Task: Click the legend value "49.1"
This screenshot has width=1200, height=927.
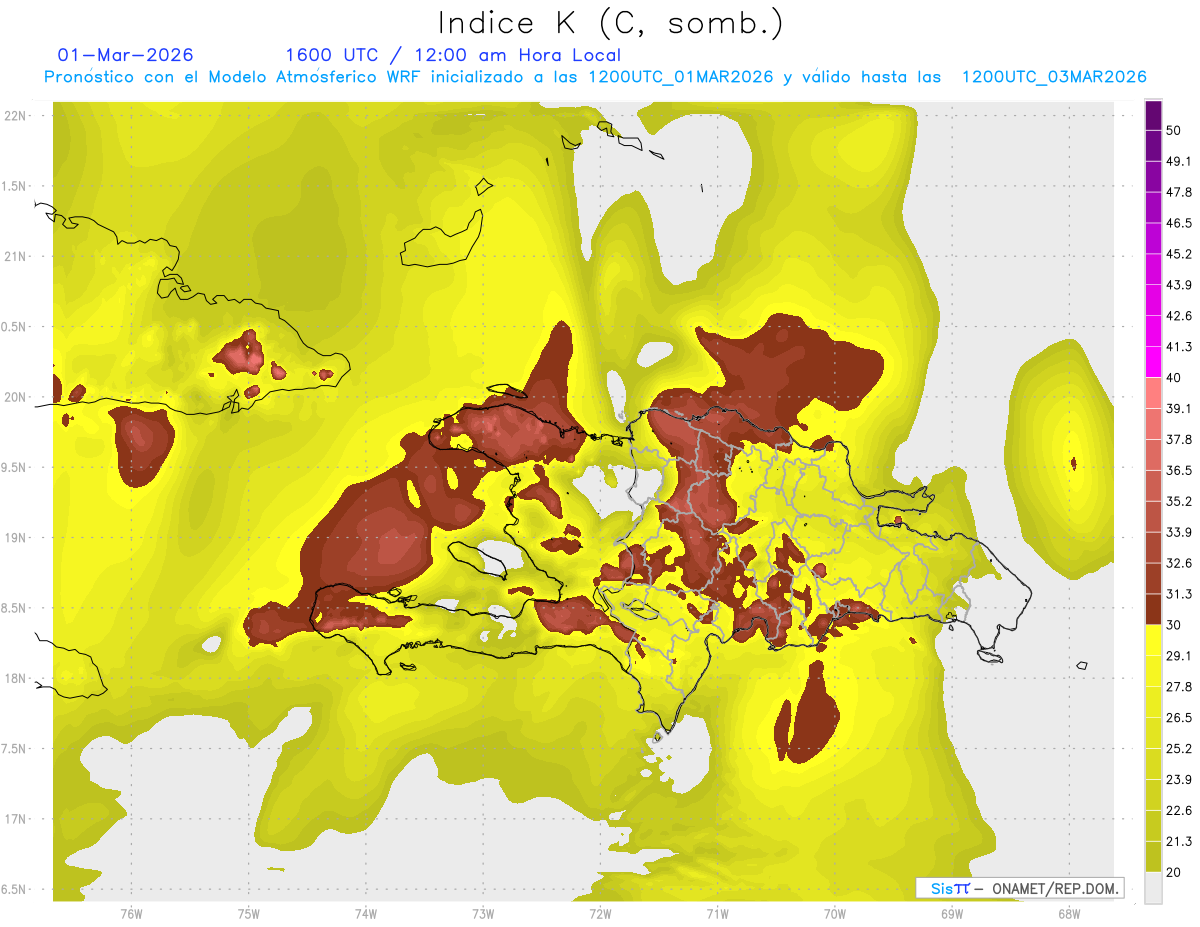Action: point(1179,162)
